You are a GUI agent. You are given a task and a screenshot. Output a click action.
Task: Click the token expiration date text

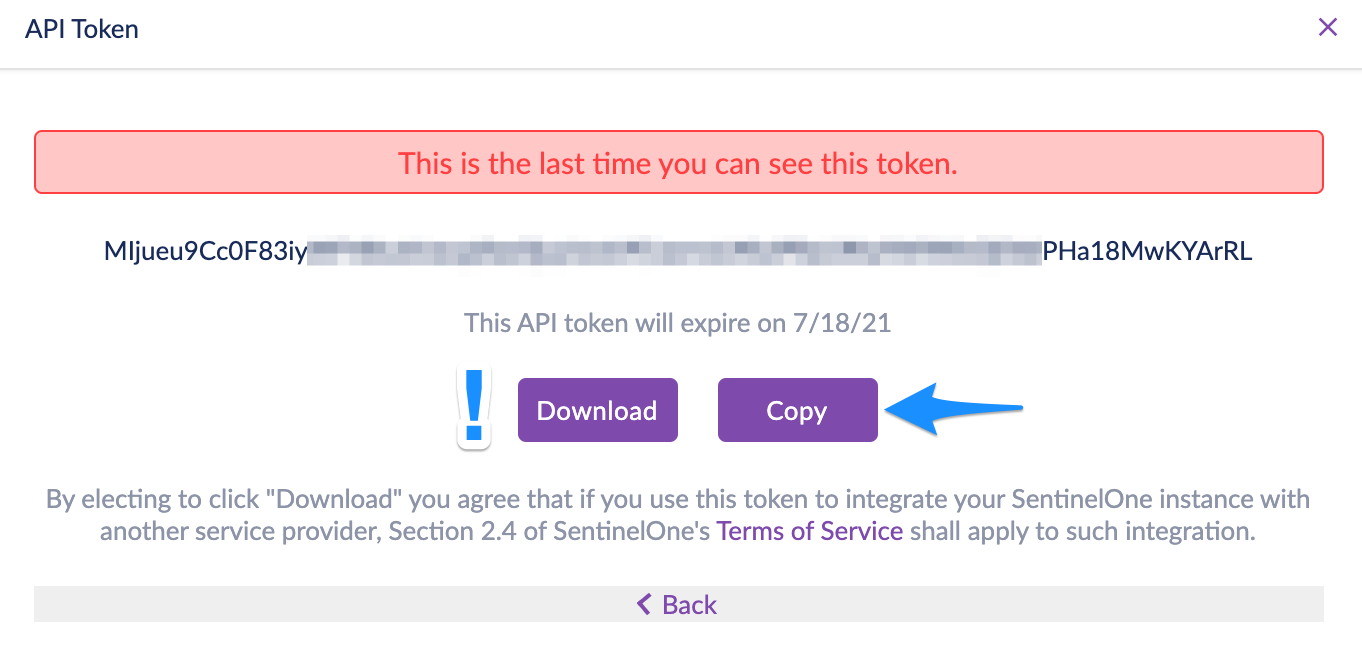click(677, 324)
